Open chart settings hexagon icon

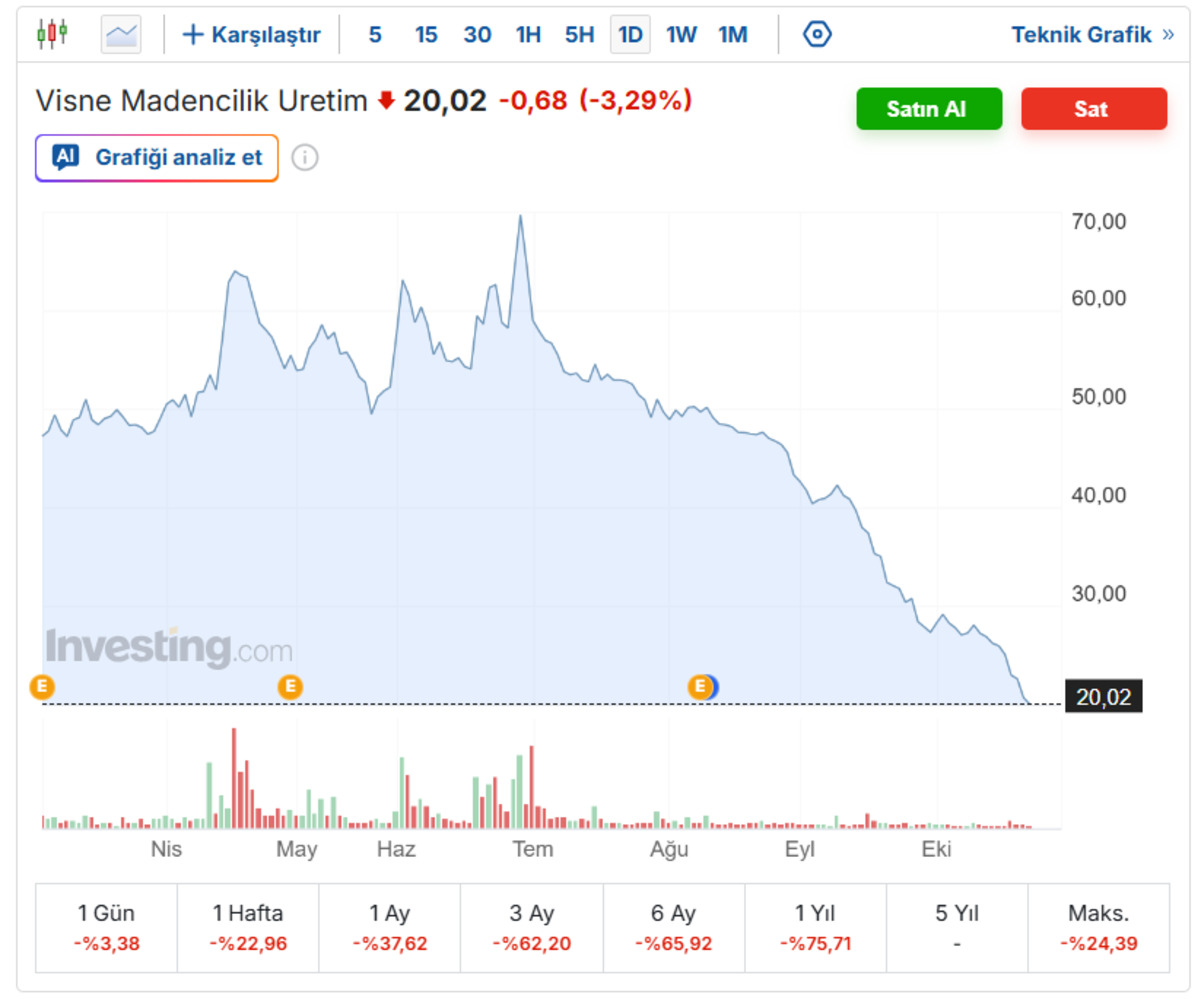pos(818,34)
